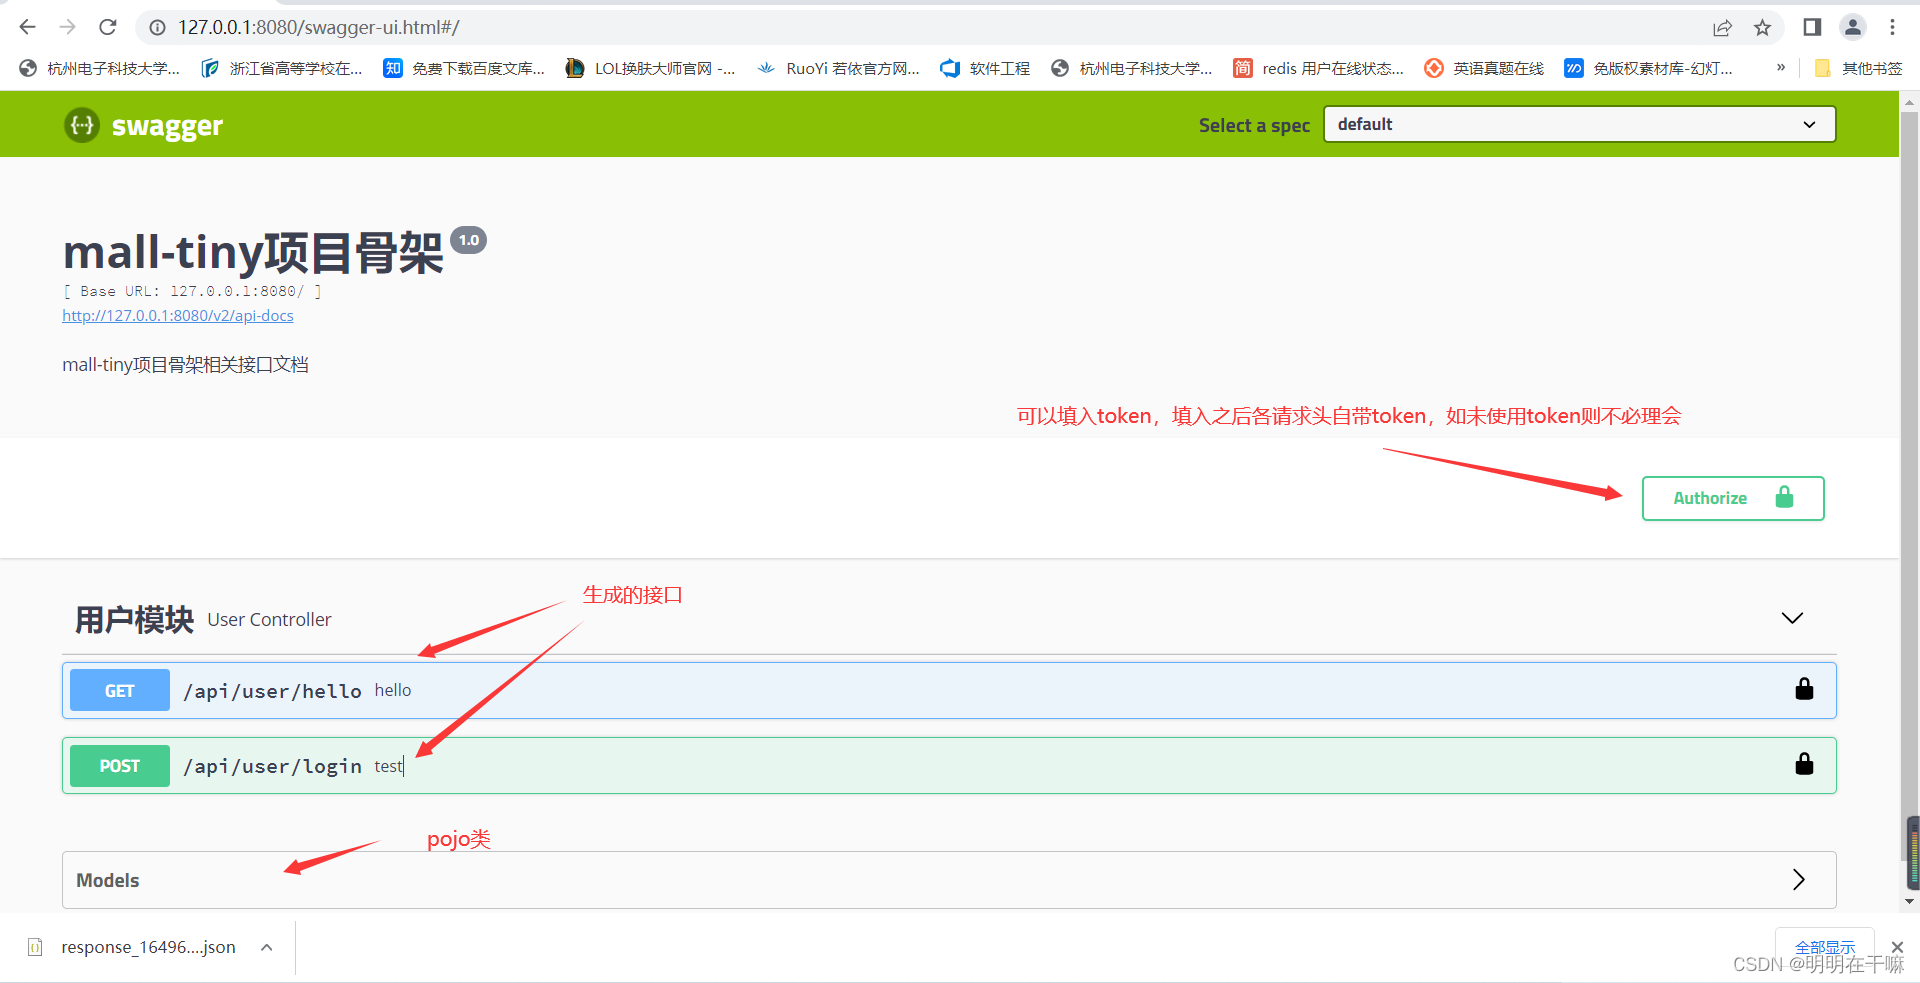
Task: Open the browser three-dot menu
Action: [x=1892, y=27]
